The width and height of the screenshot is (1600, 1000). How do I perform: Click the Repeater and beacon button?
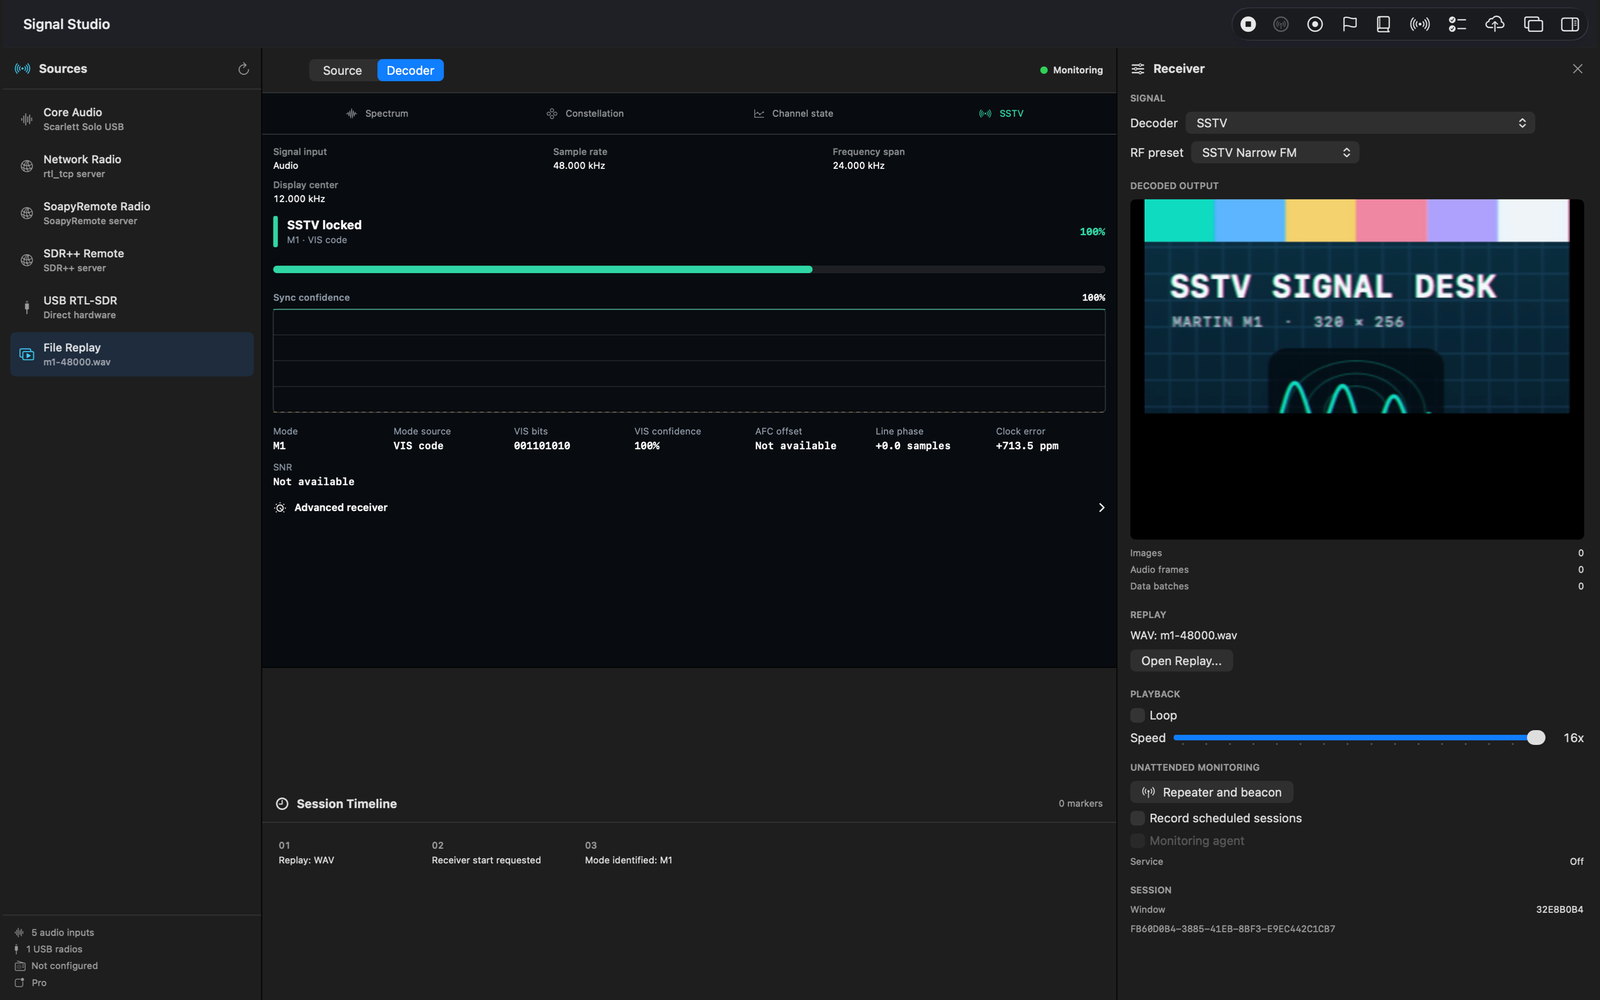[x=1211, y=792]
